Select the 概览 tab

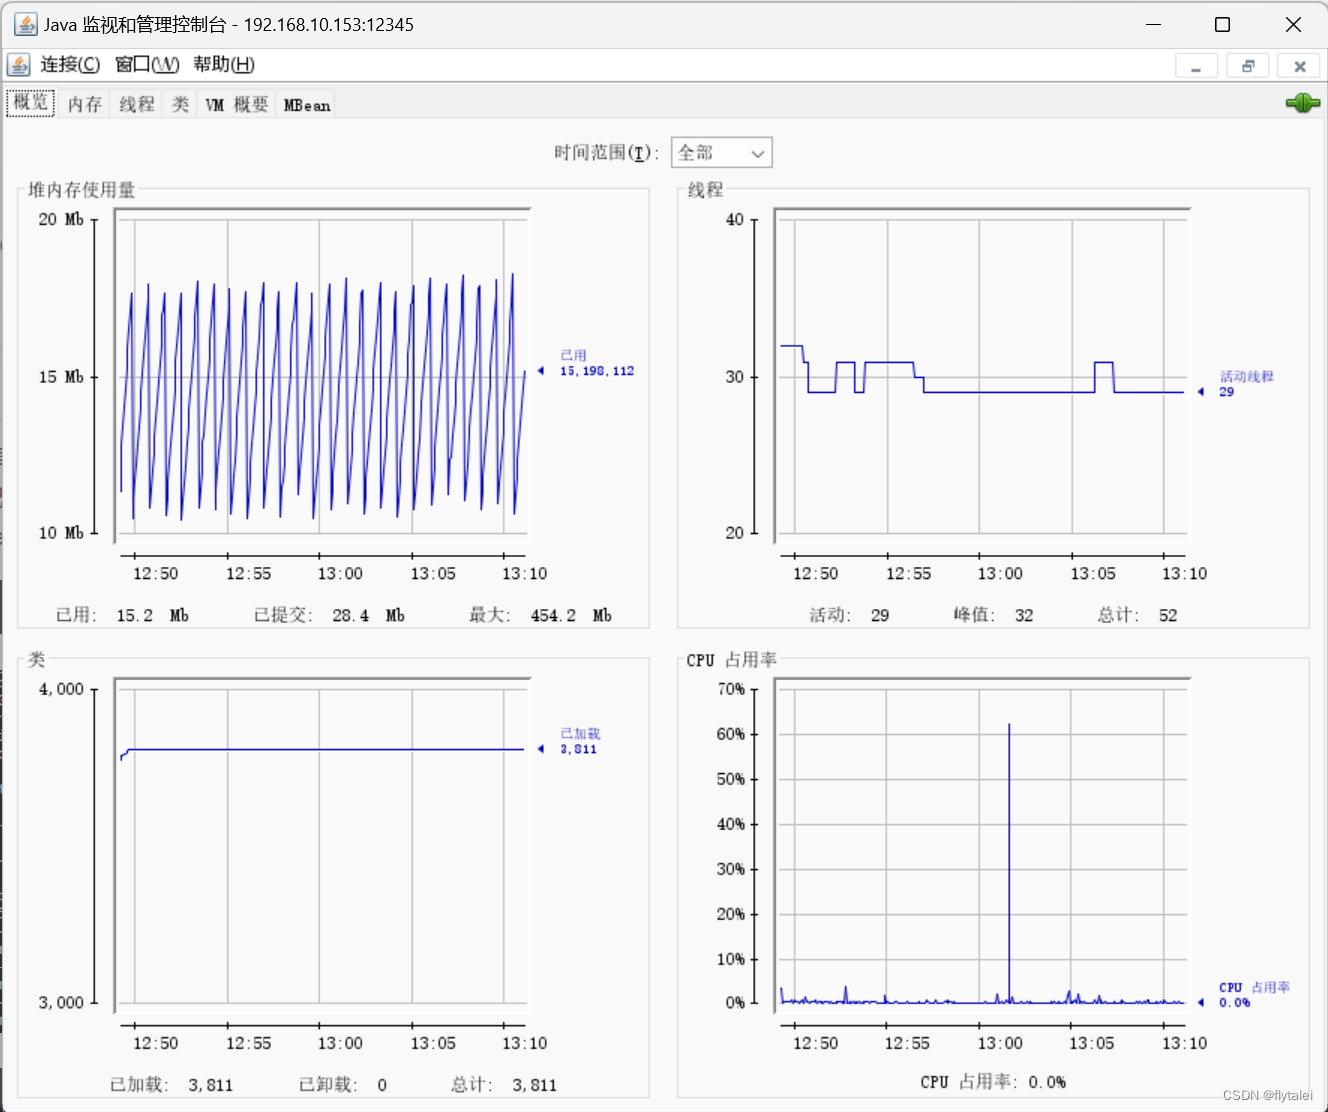coord(31,103)
